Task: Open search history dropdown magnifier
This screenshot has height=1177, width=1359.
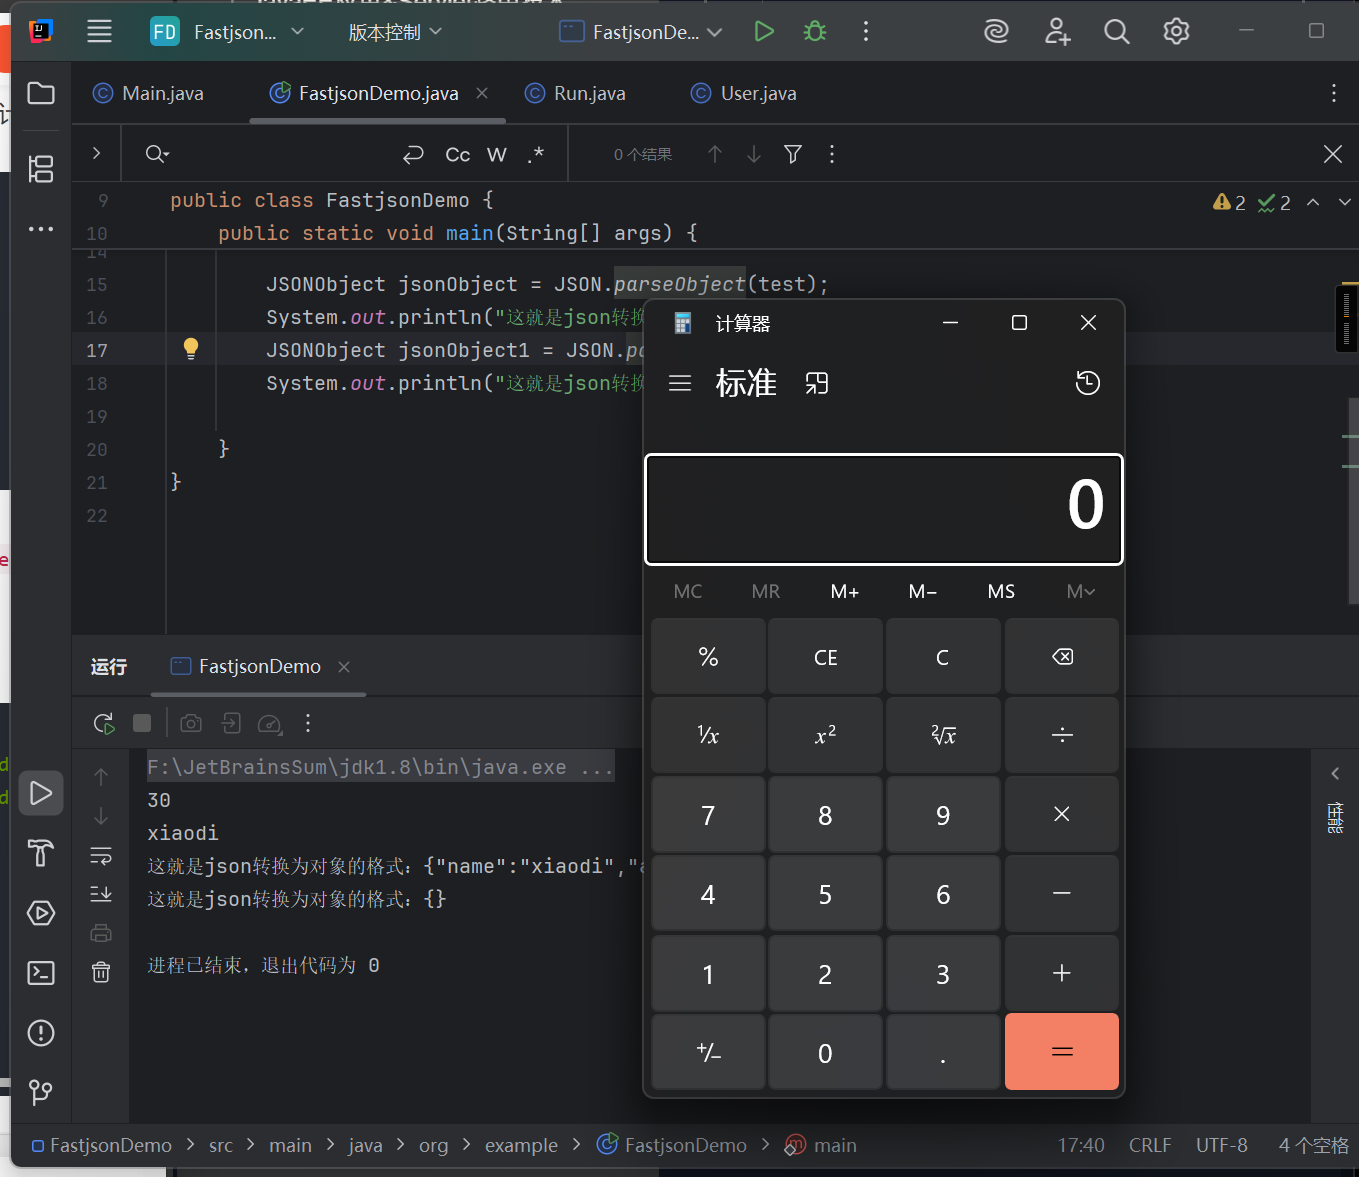Action: coord(157,154)
